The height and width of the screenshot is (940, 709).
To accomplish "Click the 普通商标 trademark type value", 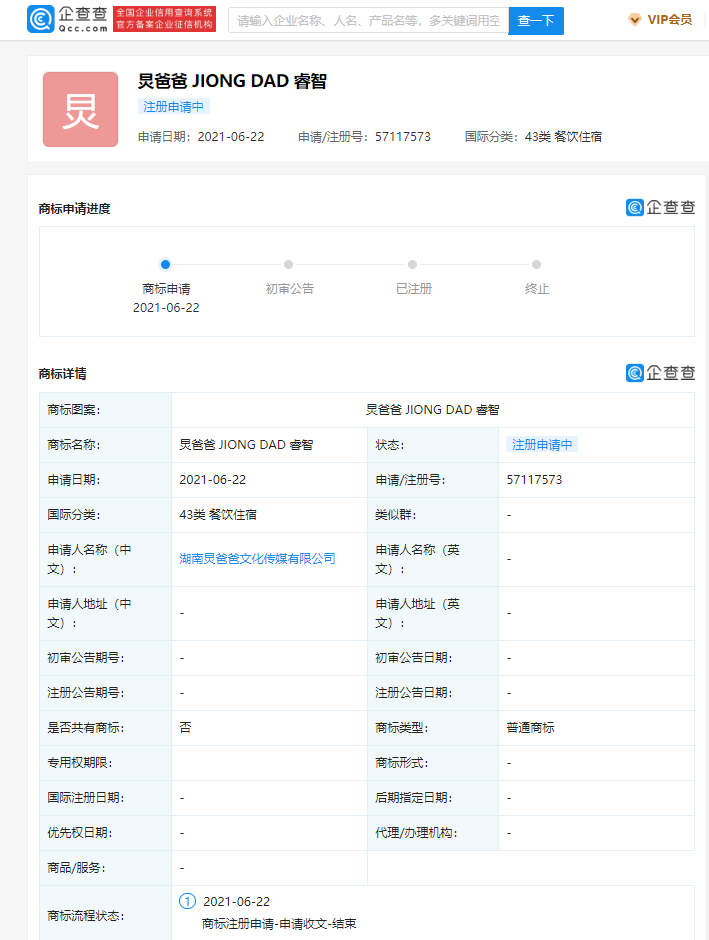I will [530, 728].
